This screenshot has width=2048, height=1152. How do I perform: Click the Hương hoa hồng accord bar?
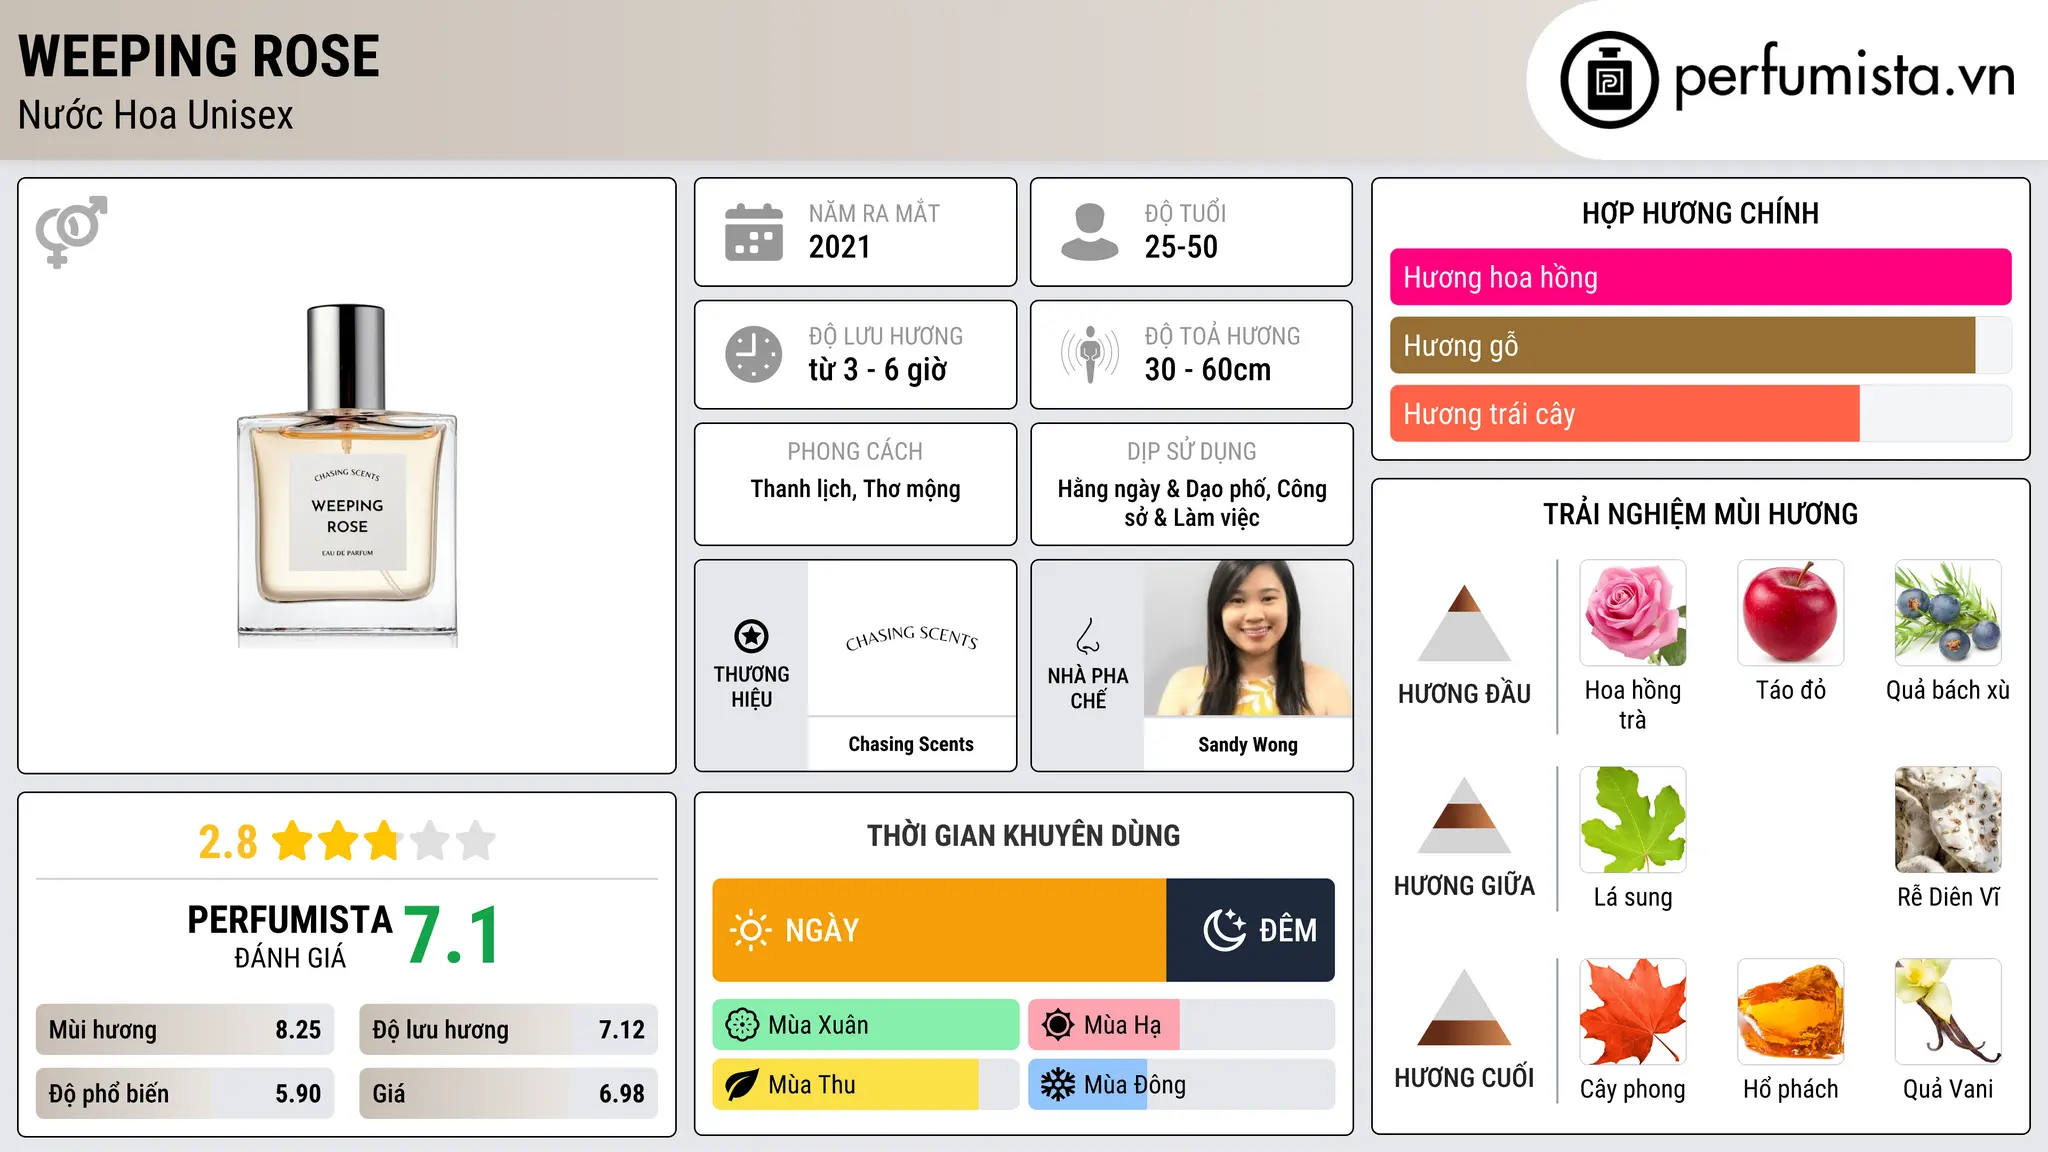tap(1700, 277)
